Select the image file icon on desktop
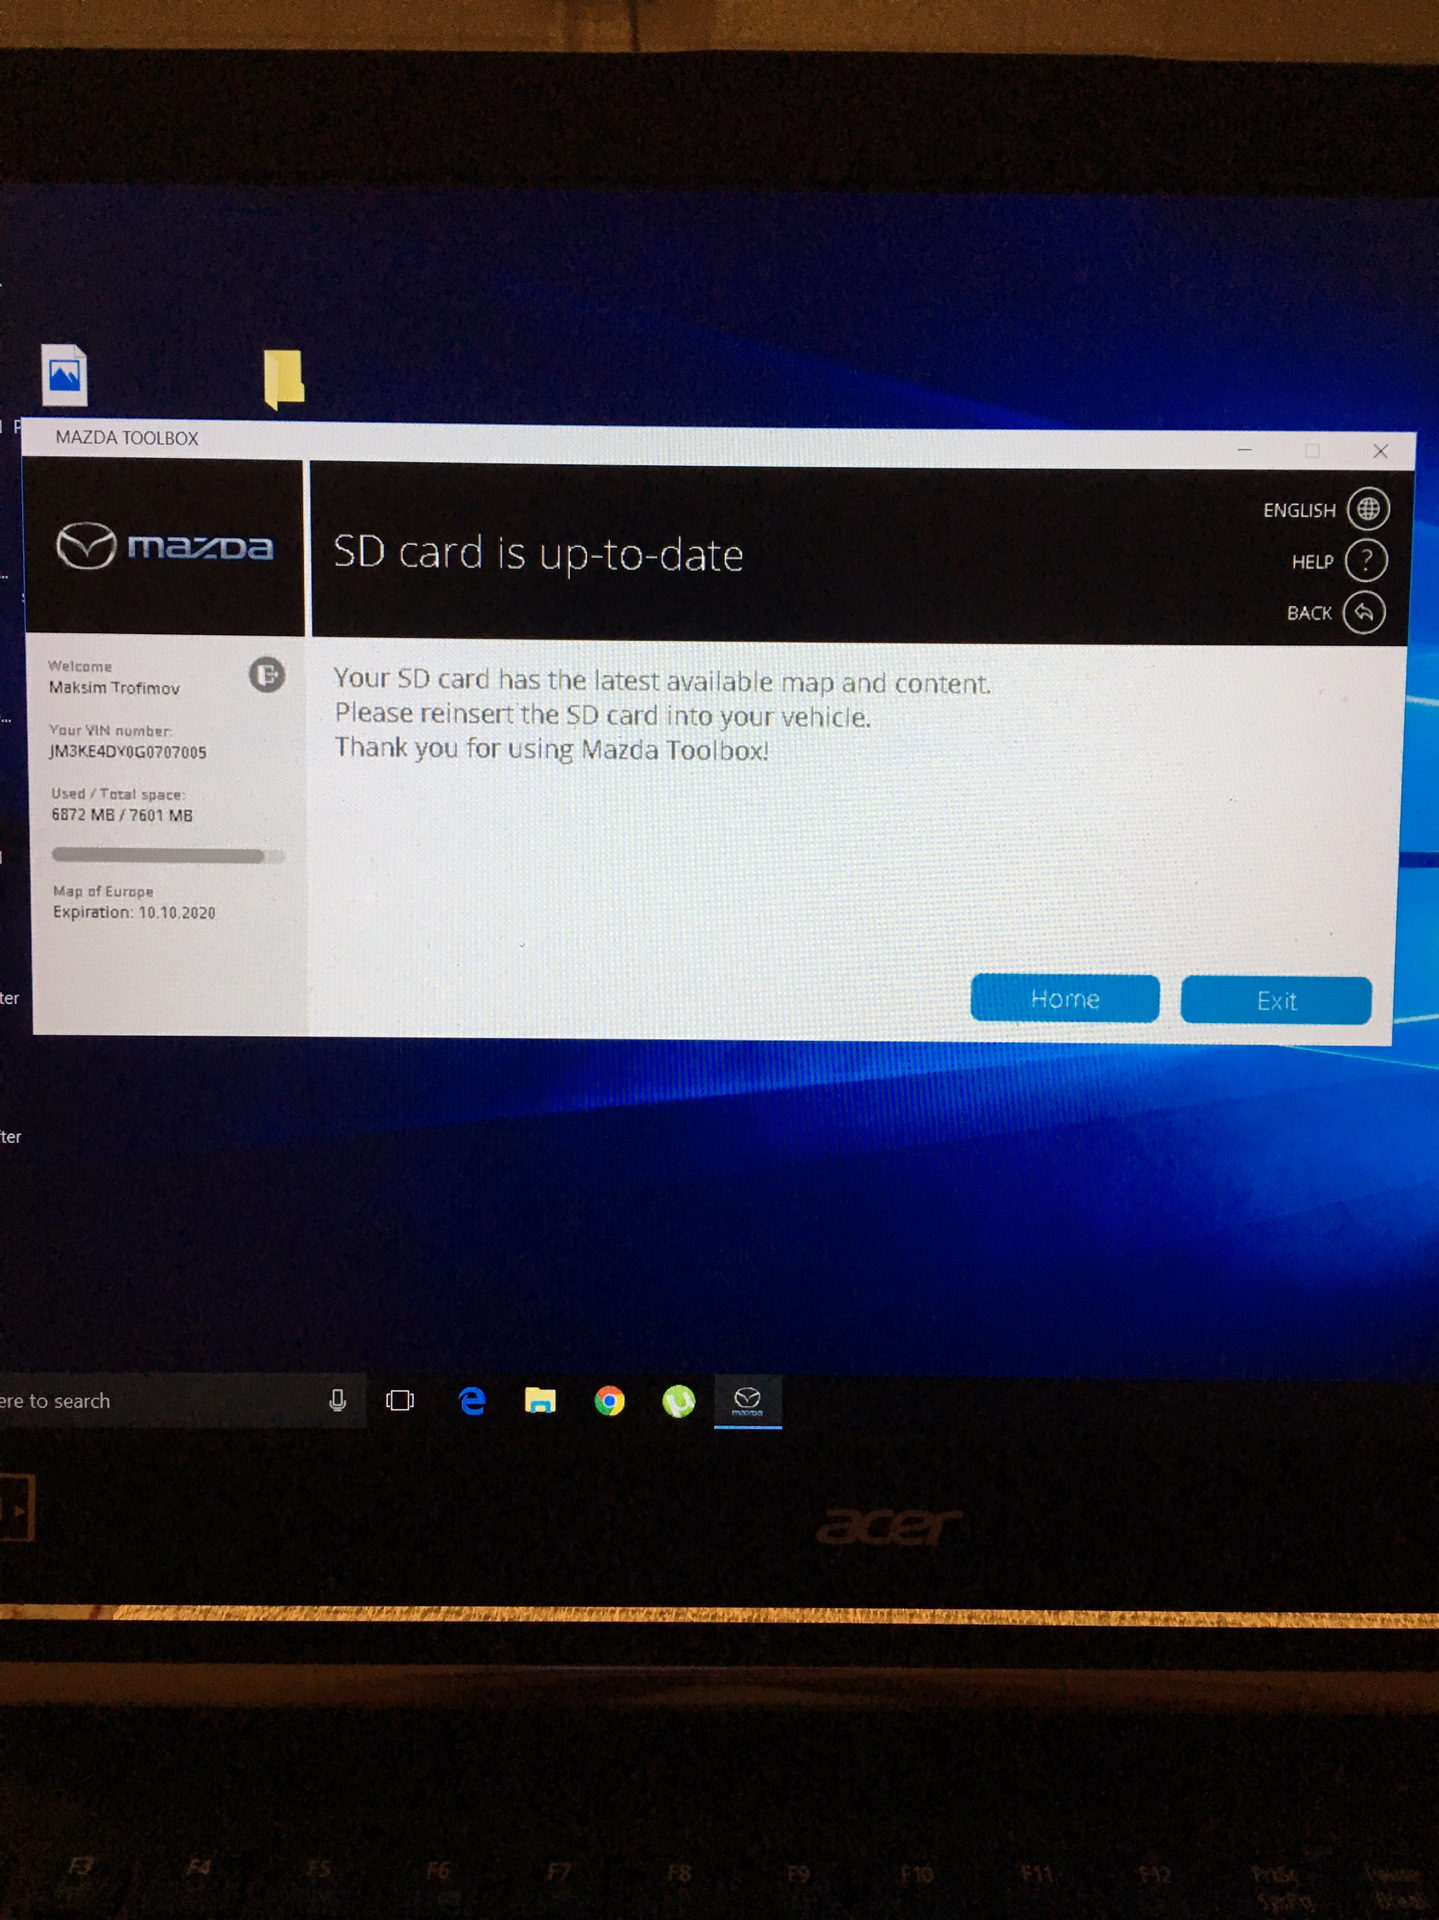Image resolution: width=1439 pixels, height=1920 pixels. pos(65,375)
